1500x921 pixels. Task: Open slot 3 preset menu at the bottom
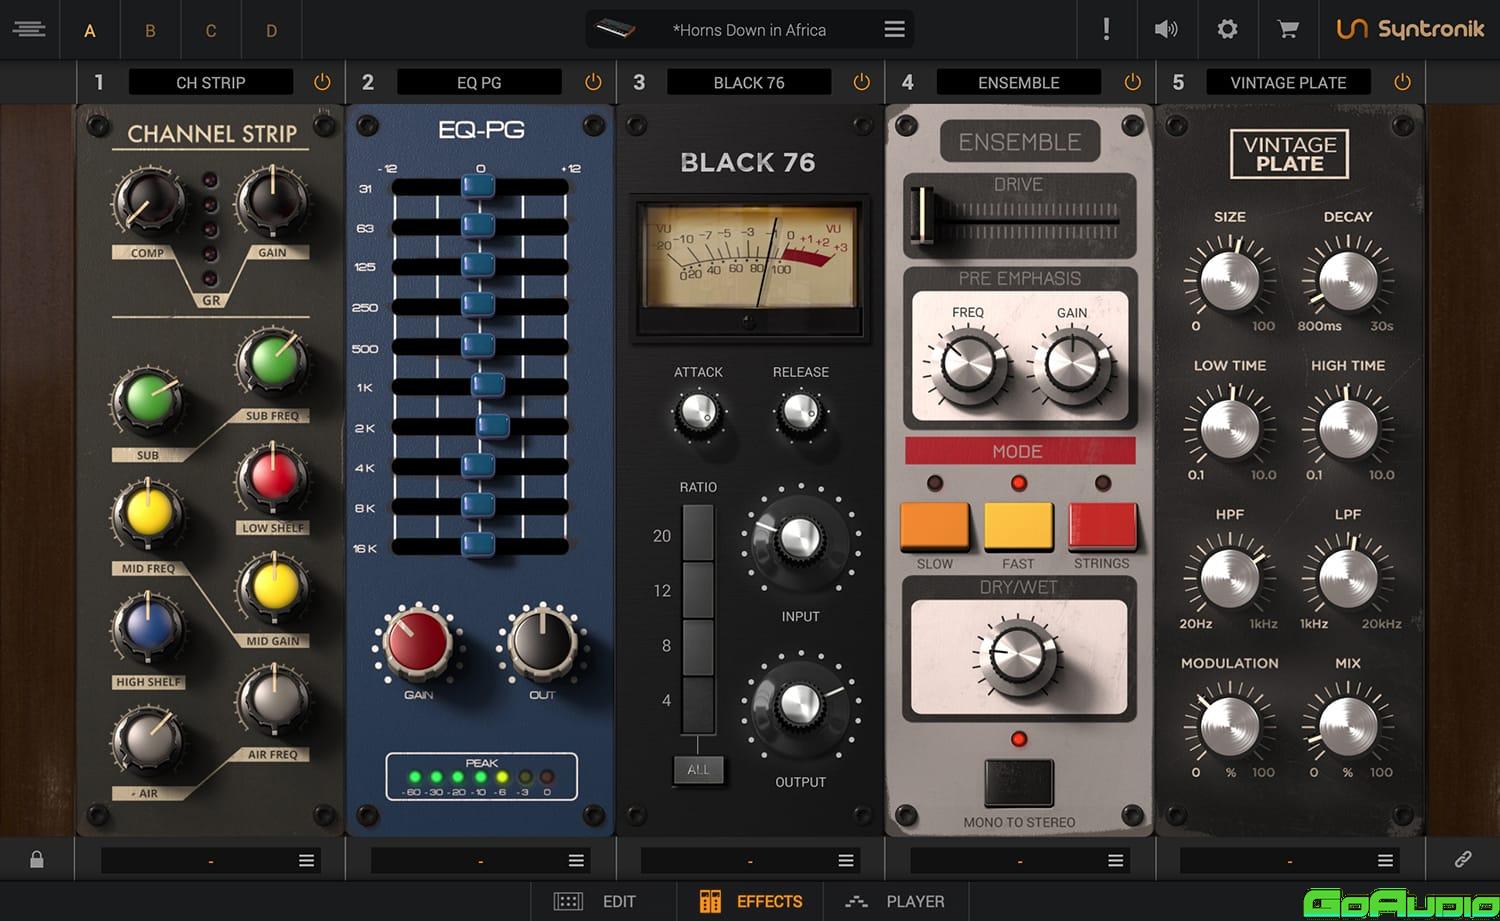[846, 860]
